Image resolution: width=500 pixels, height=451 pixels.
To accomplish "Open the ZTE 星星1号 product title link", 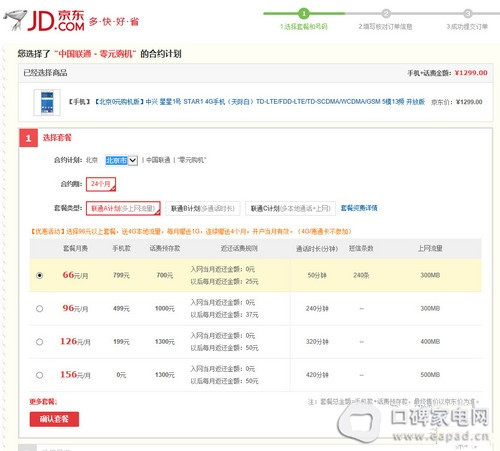I will [x=259, y=101].
